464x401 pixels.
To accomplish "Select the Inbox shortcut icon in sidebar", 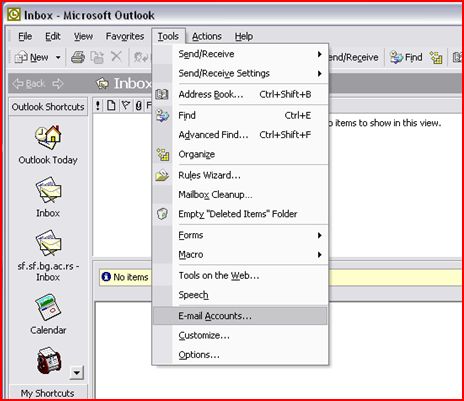I will click(48, 190).
